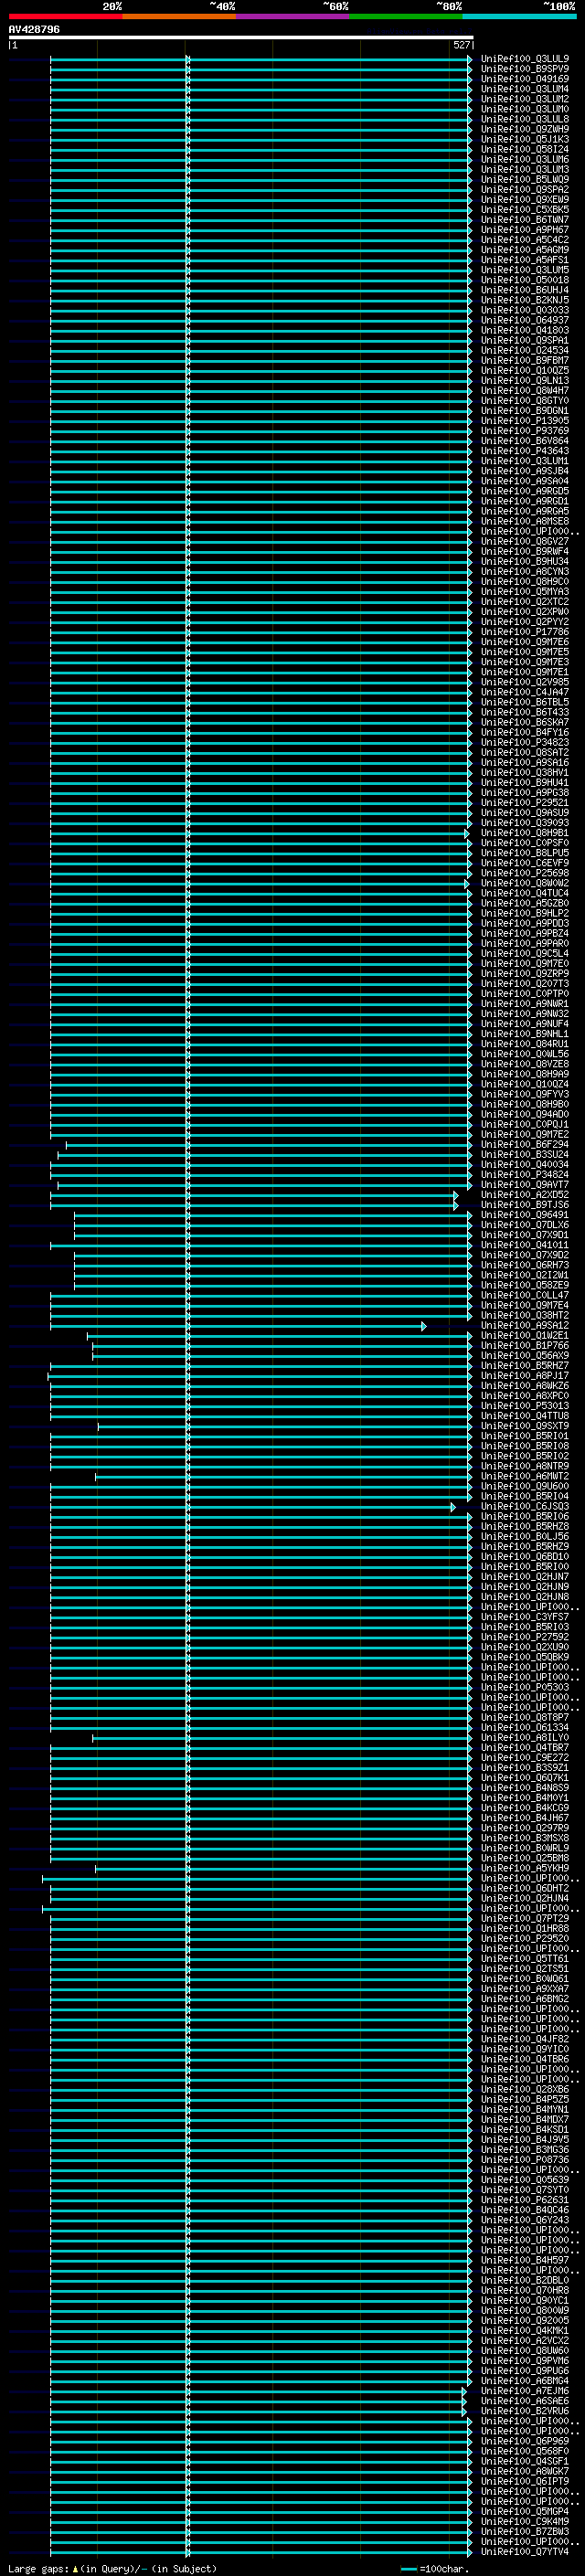Click the red ~20% identity legend segment
This screenshot has width=585, height=2576.
coord(66,16)
